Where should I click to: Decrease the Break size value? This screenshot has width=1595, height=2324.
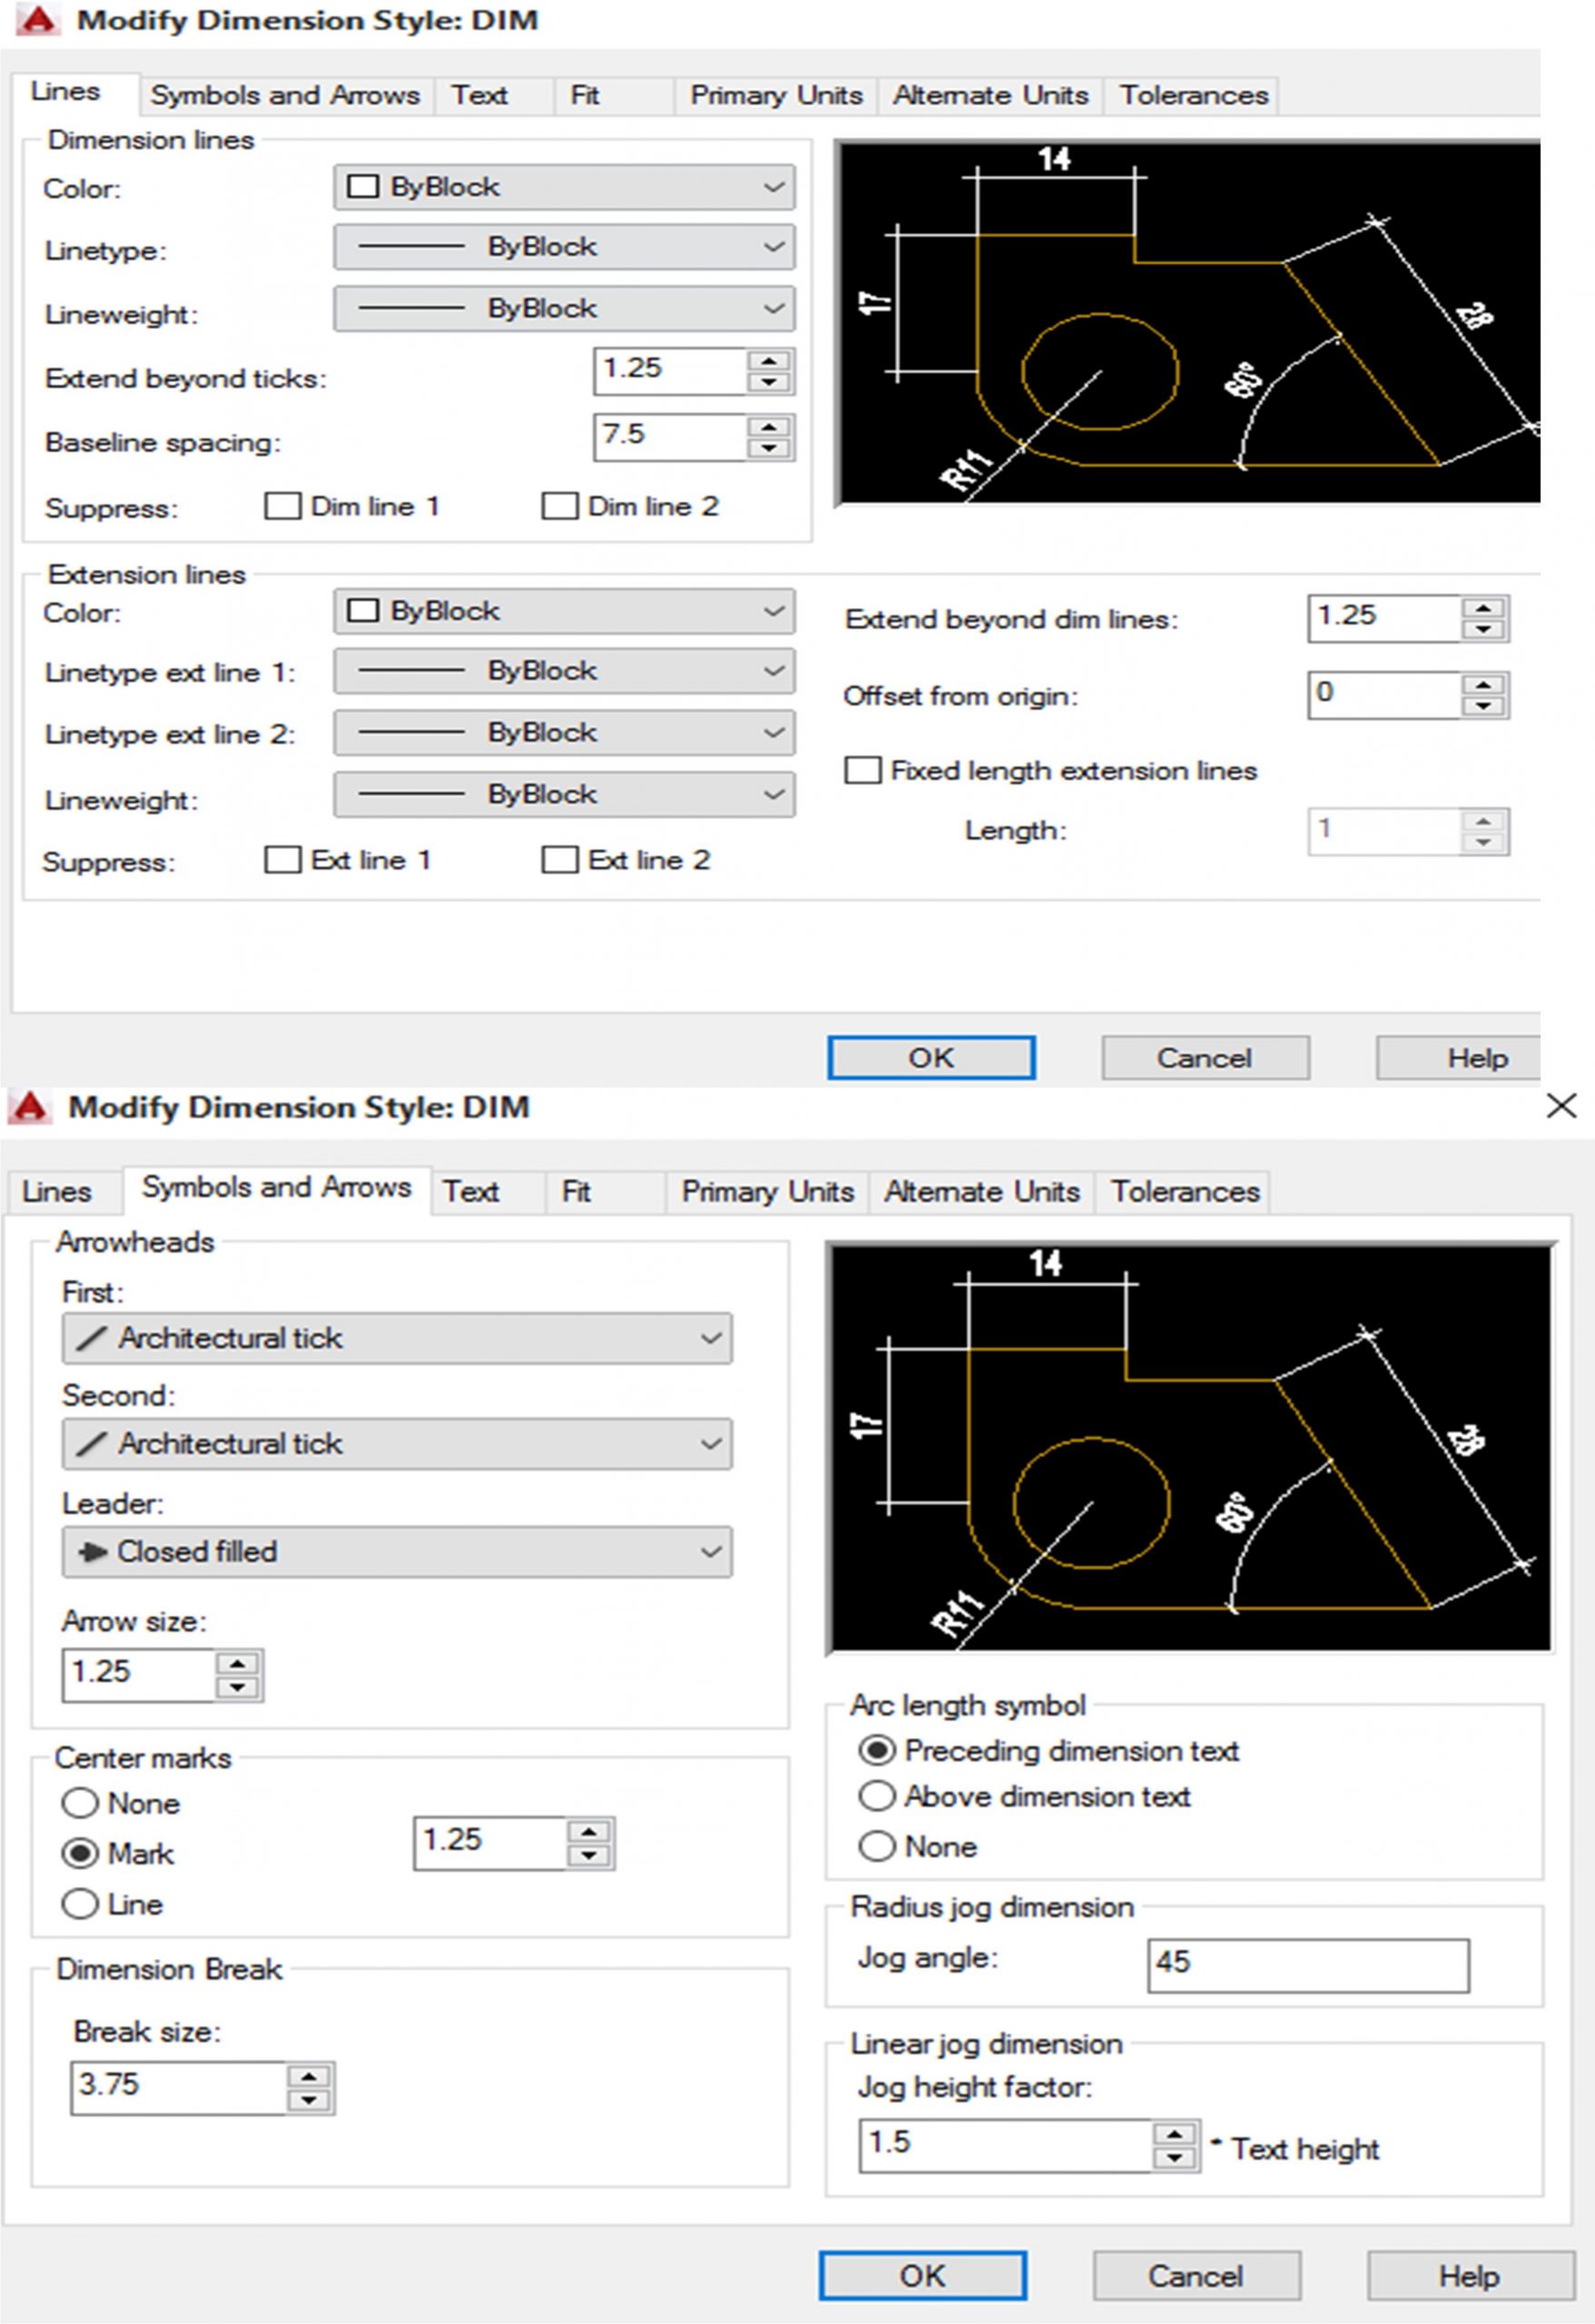tap(309, 2100)
